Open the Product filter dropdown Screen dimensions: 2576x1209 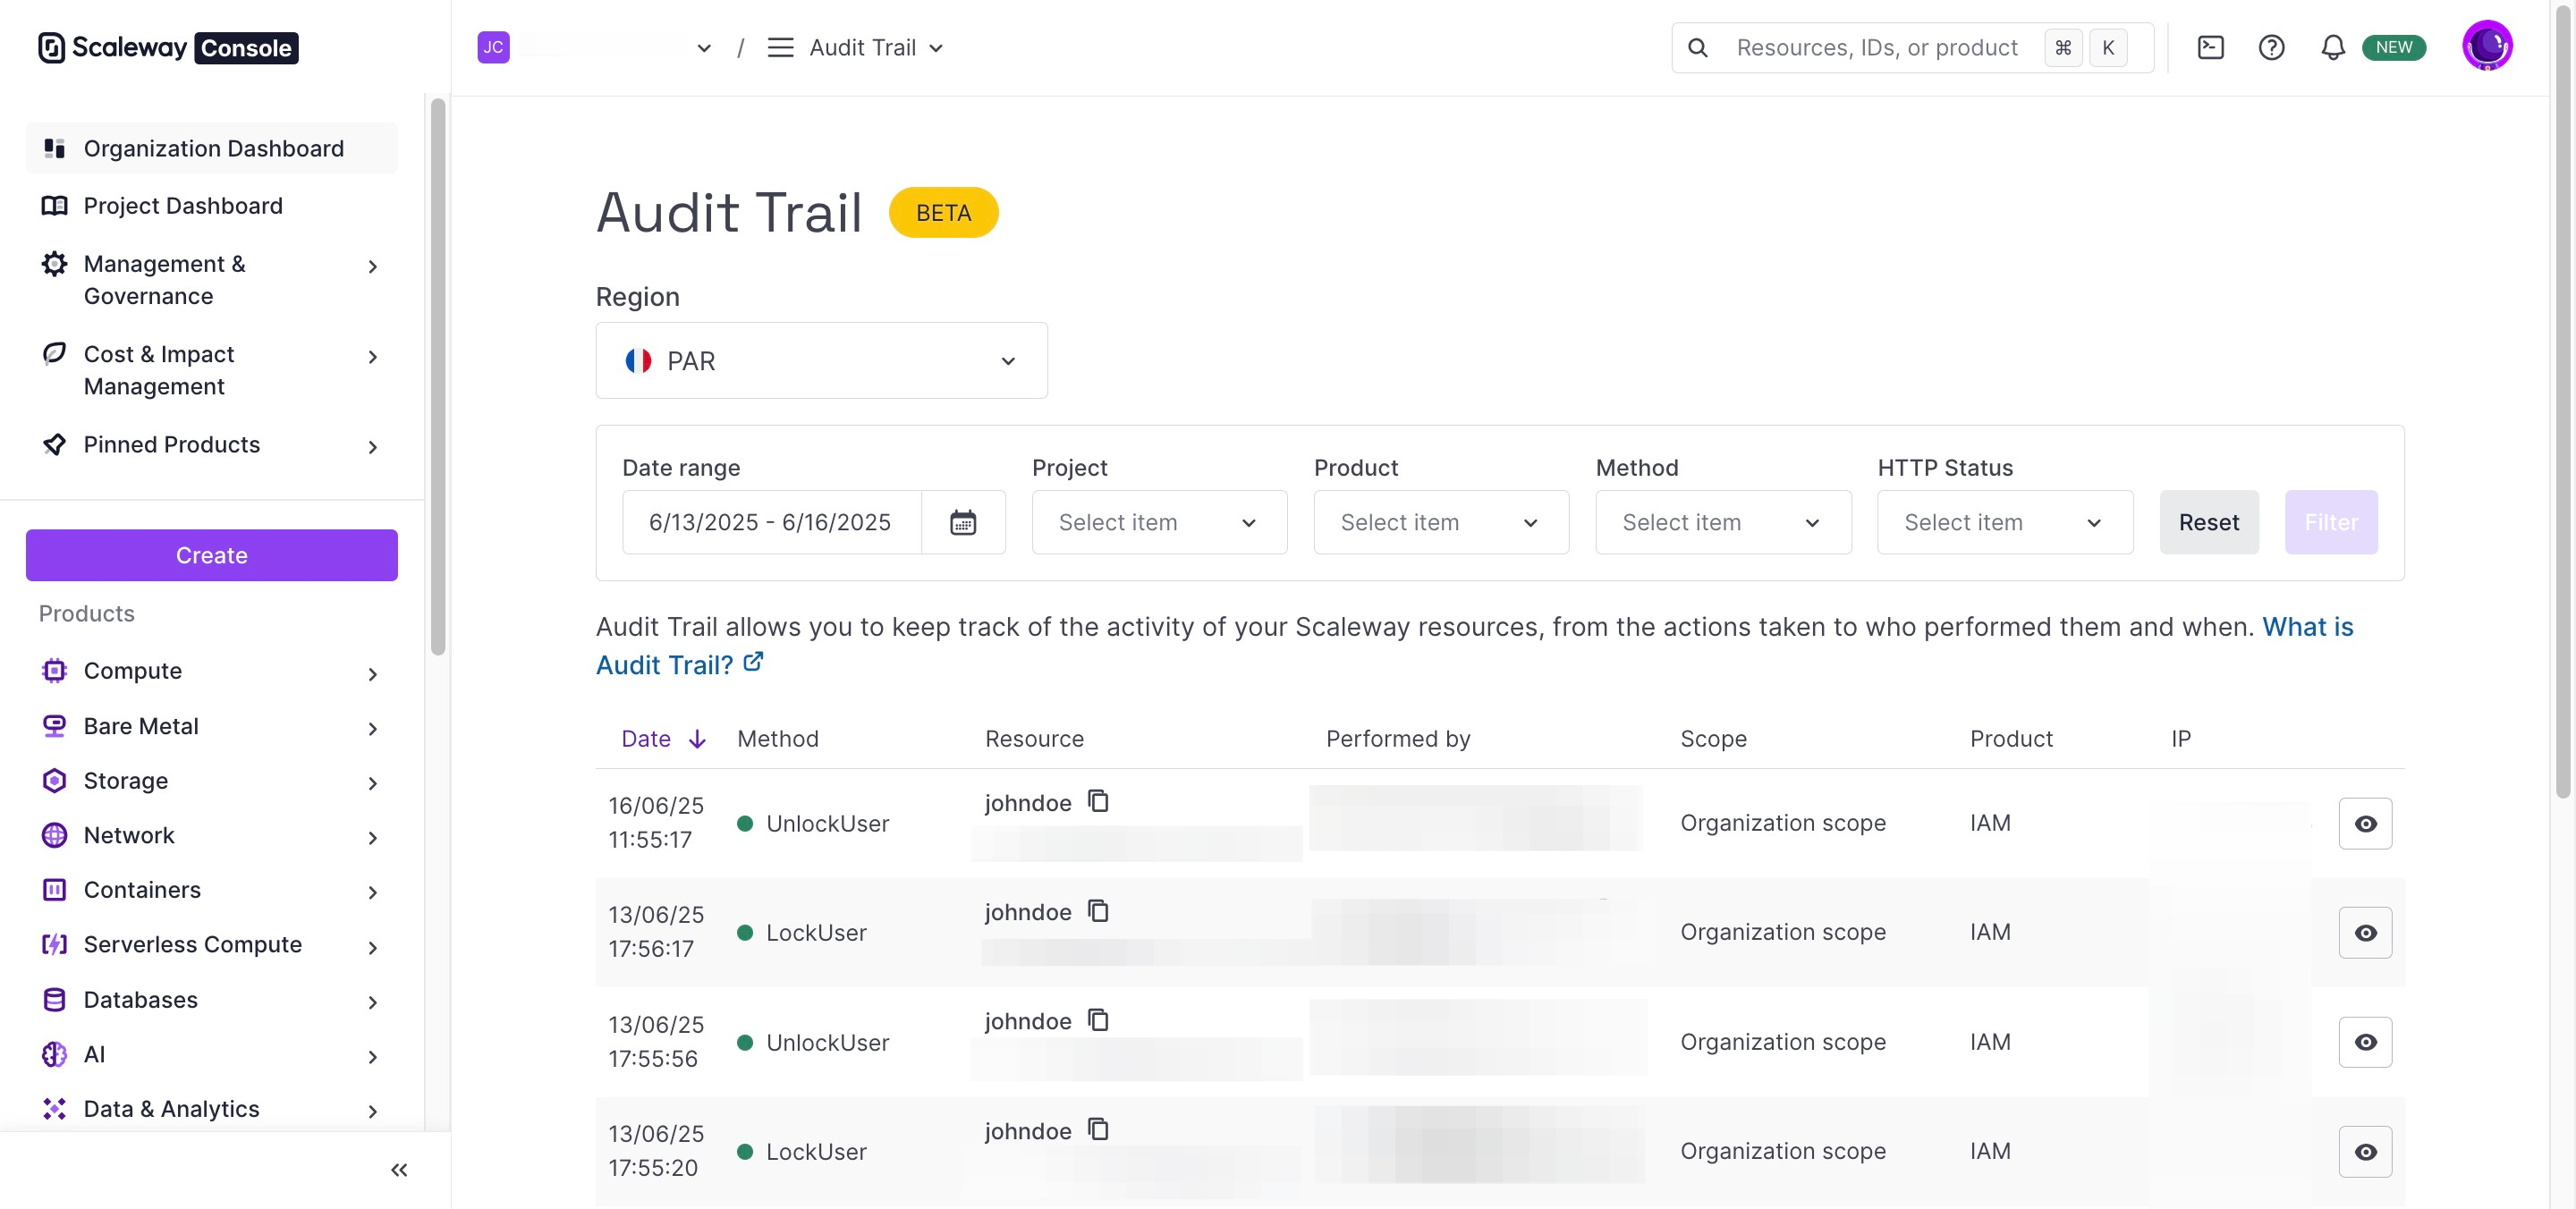(x=1440, y=522)
